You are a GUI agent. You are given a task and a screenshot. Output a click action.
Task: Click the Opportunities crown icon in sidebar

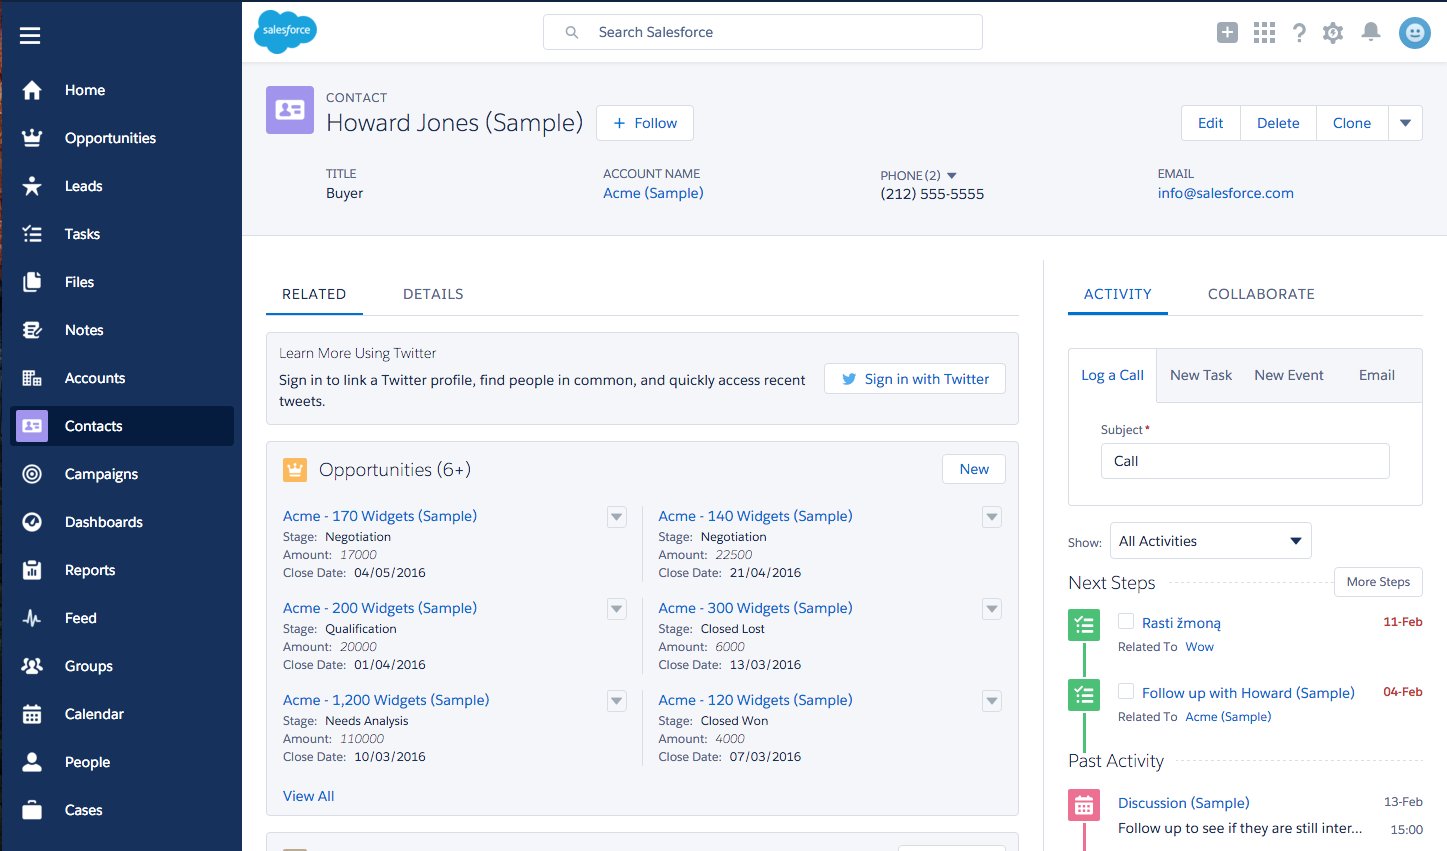click(32, 138)
